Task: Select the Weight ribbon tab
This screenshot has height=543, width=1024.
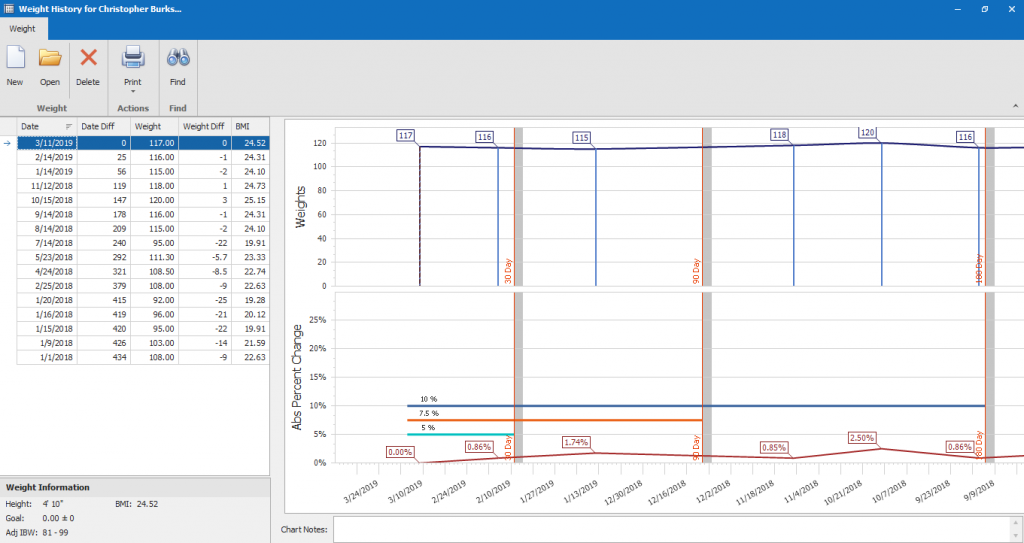Action: pos(23,29)
